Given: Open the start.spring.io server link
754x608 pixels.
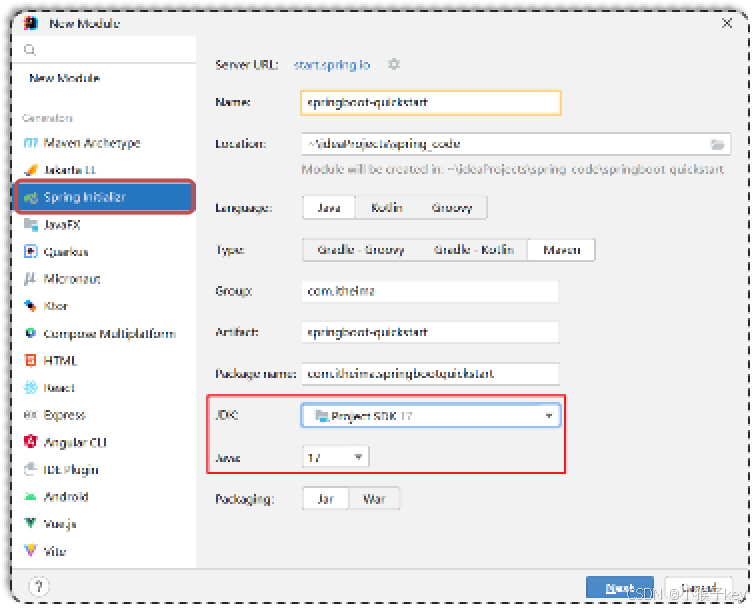Looking at the screenshot, I should click(x=332, y=64).
